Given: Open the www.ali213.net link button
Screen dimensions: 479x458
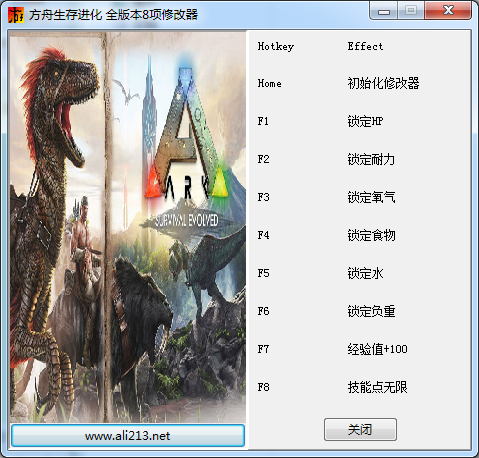Looking at the screenshot, I should [x=128, y=435].
